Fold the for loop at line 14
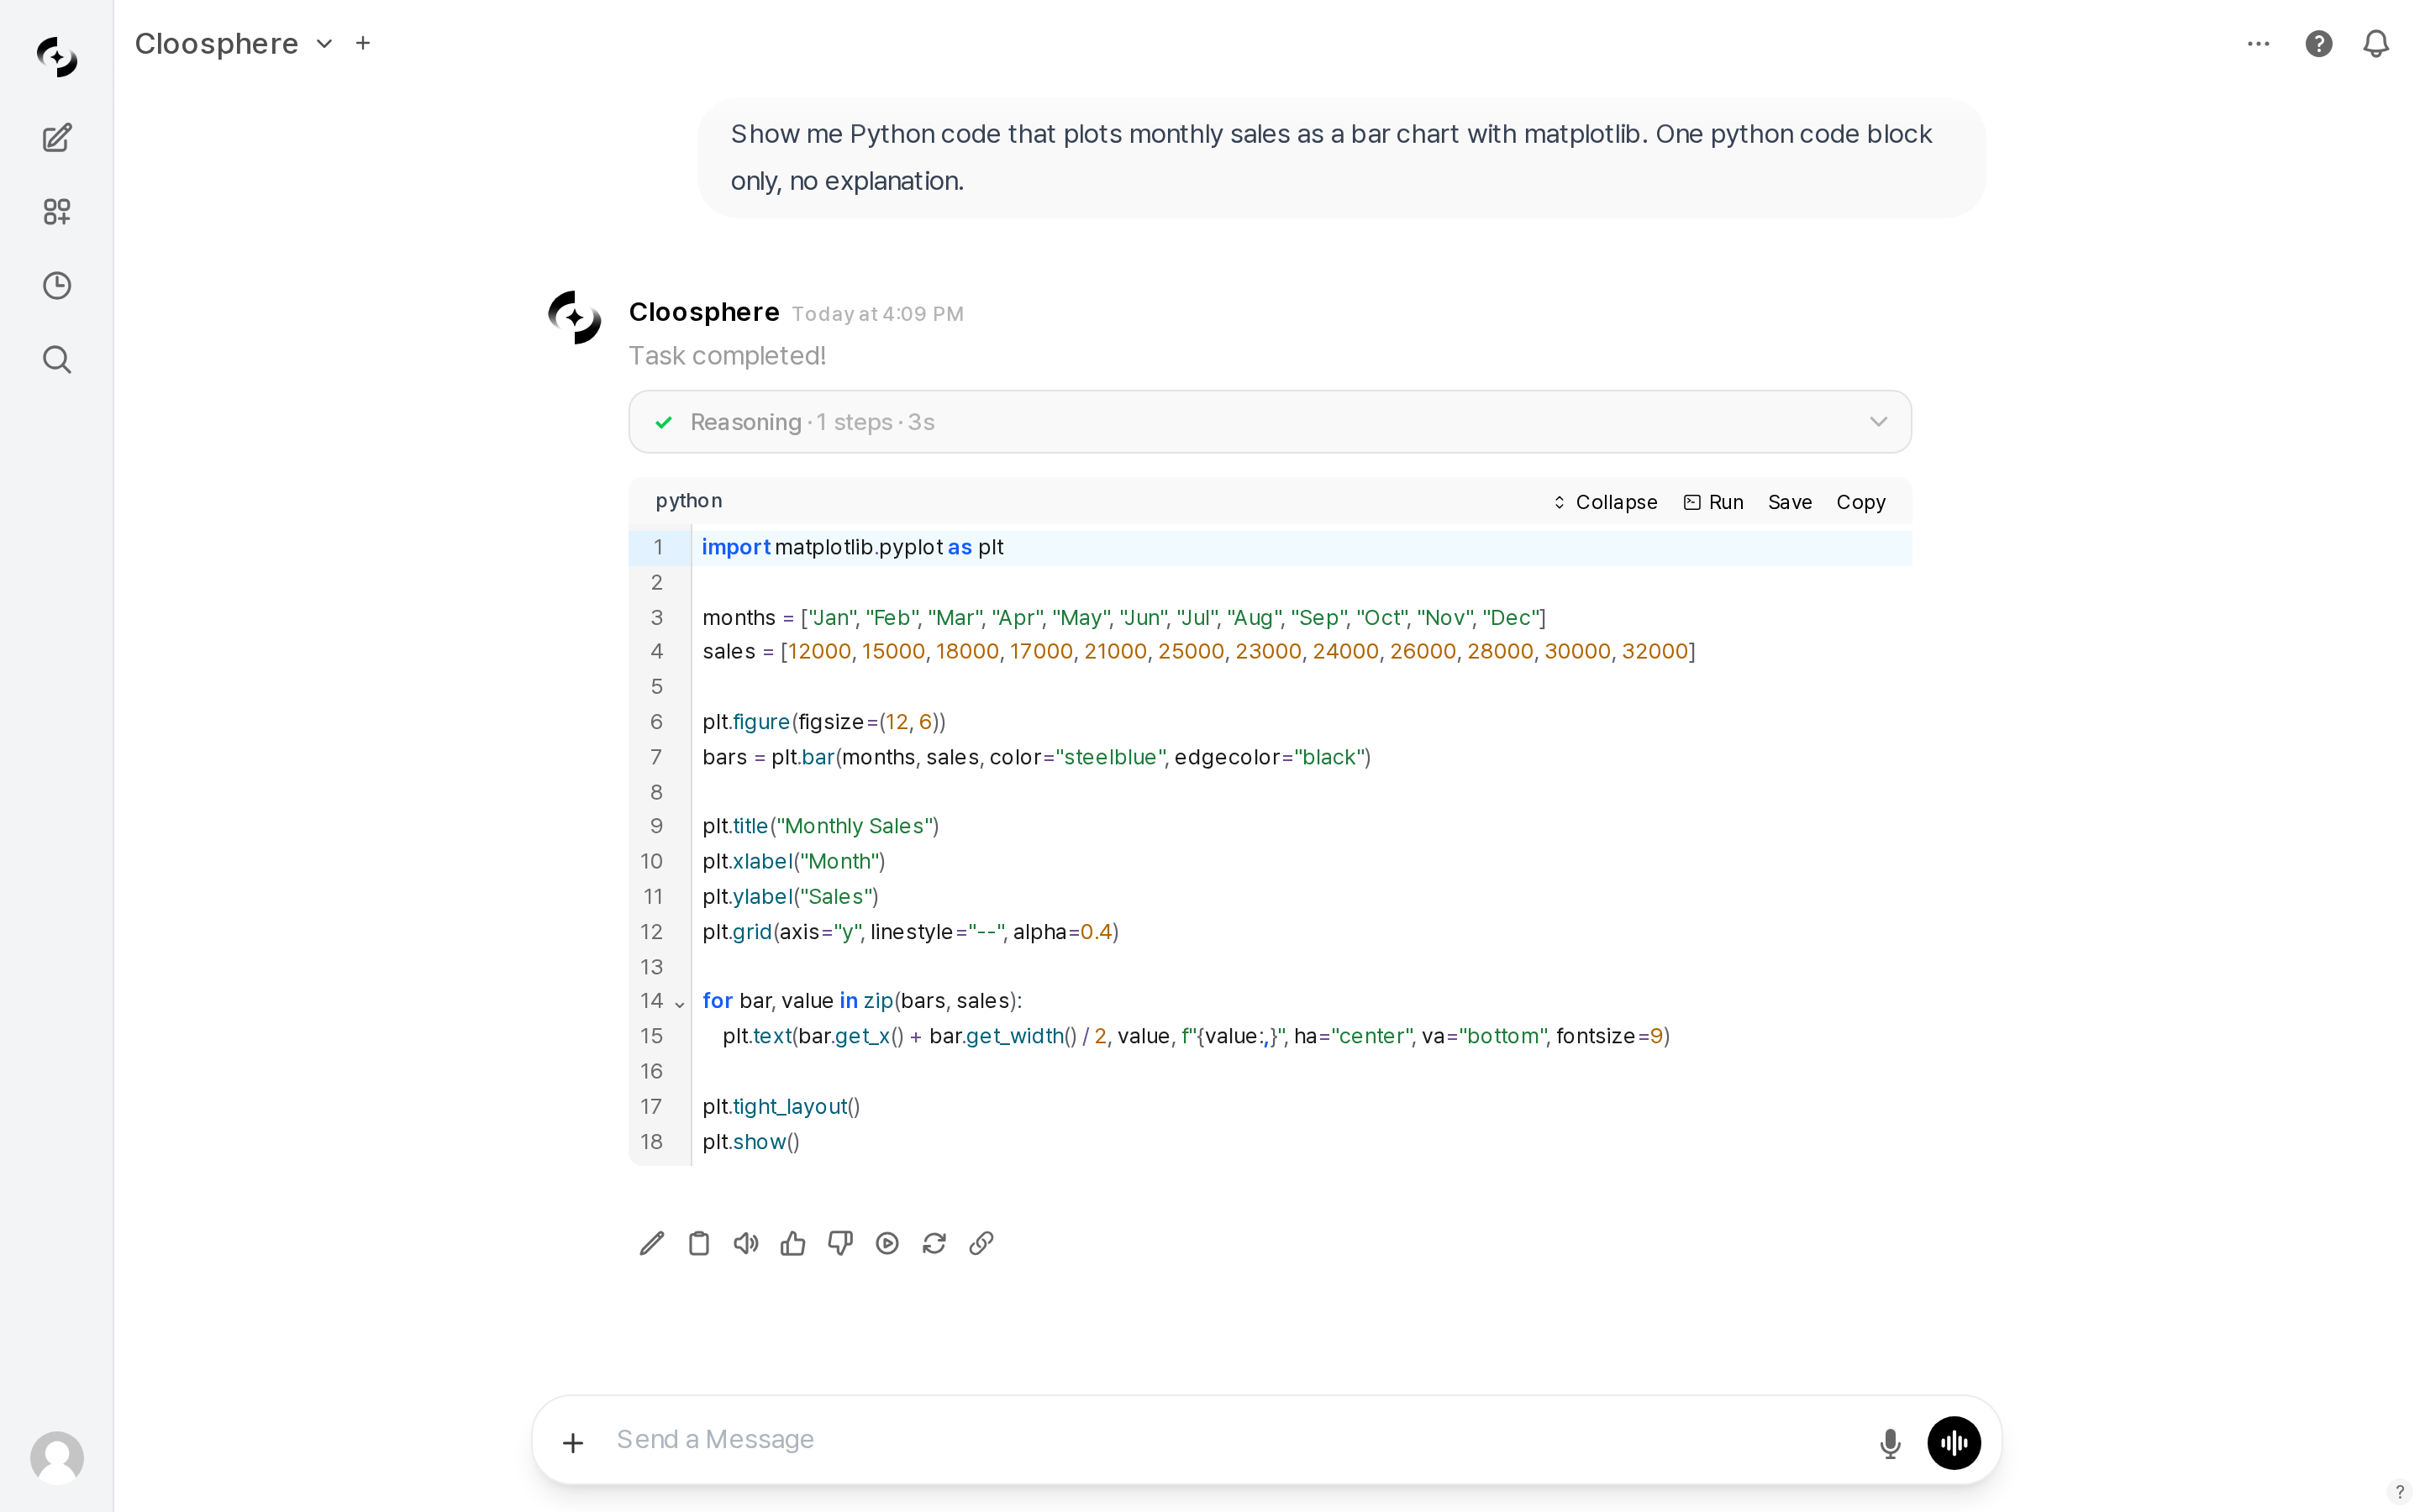This screenshot has width=2420, height=1512. (x=680, y=1003)
